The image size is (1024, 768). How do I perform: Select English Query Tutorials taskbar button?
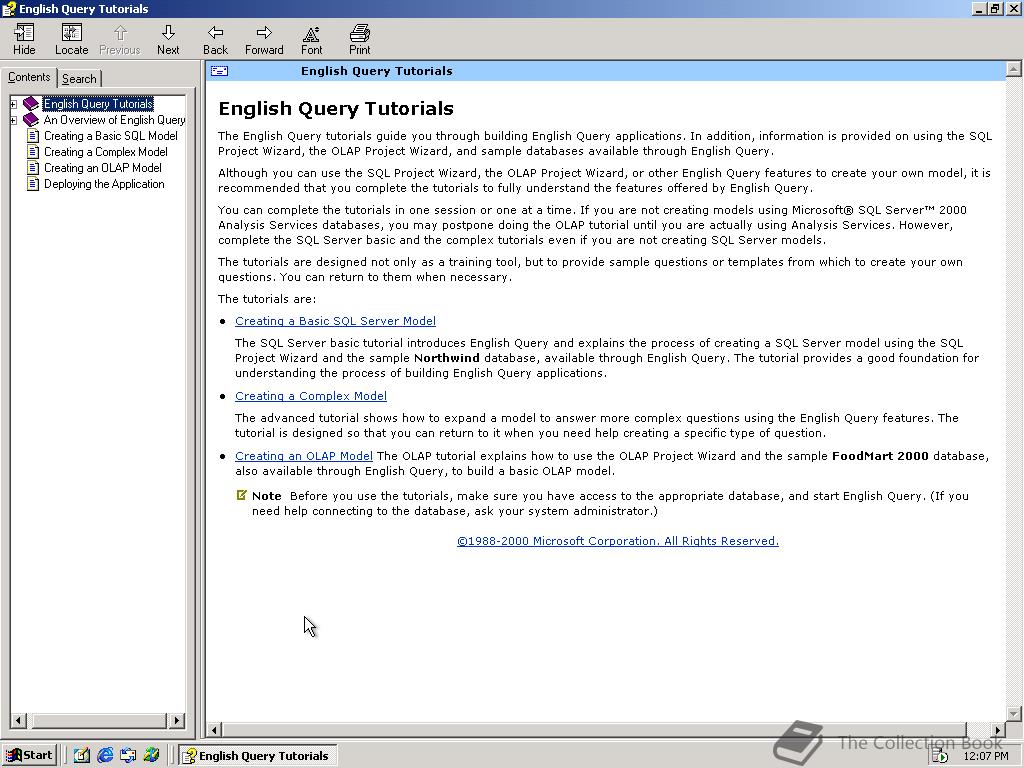[x=258, y=756]
